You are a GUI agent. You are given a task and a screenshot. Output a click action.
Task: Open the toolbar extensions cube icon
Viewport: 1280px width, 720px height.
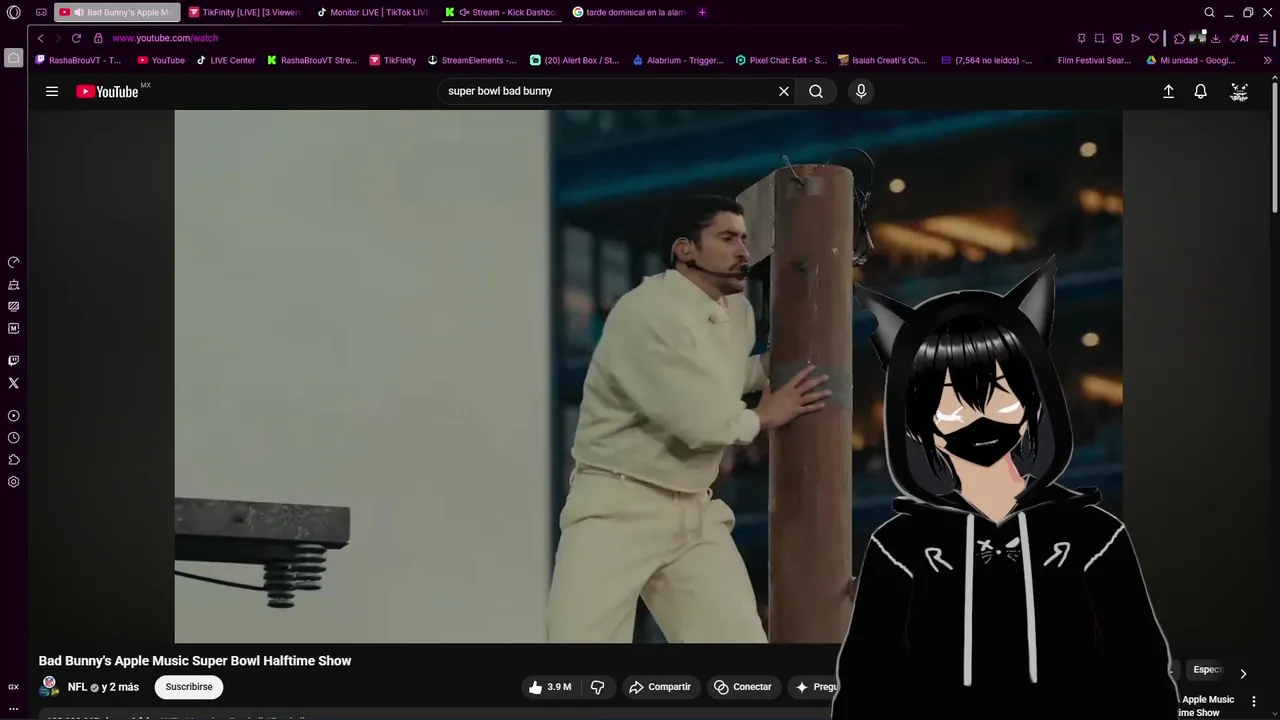pyautogui.click(x=1179, y=38)
